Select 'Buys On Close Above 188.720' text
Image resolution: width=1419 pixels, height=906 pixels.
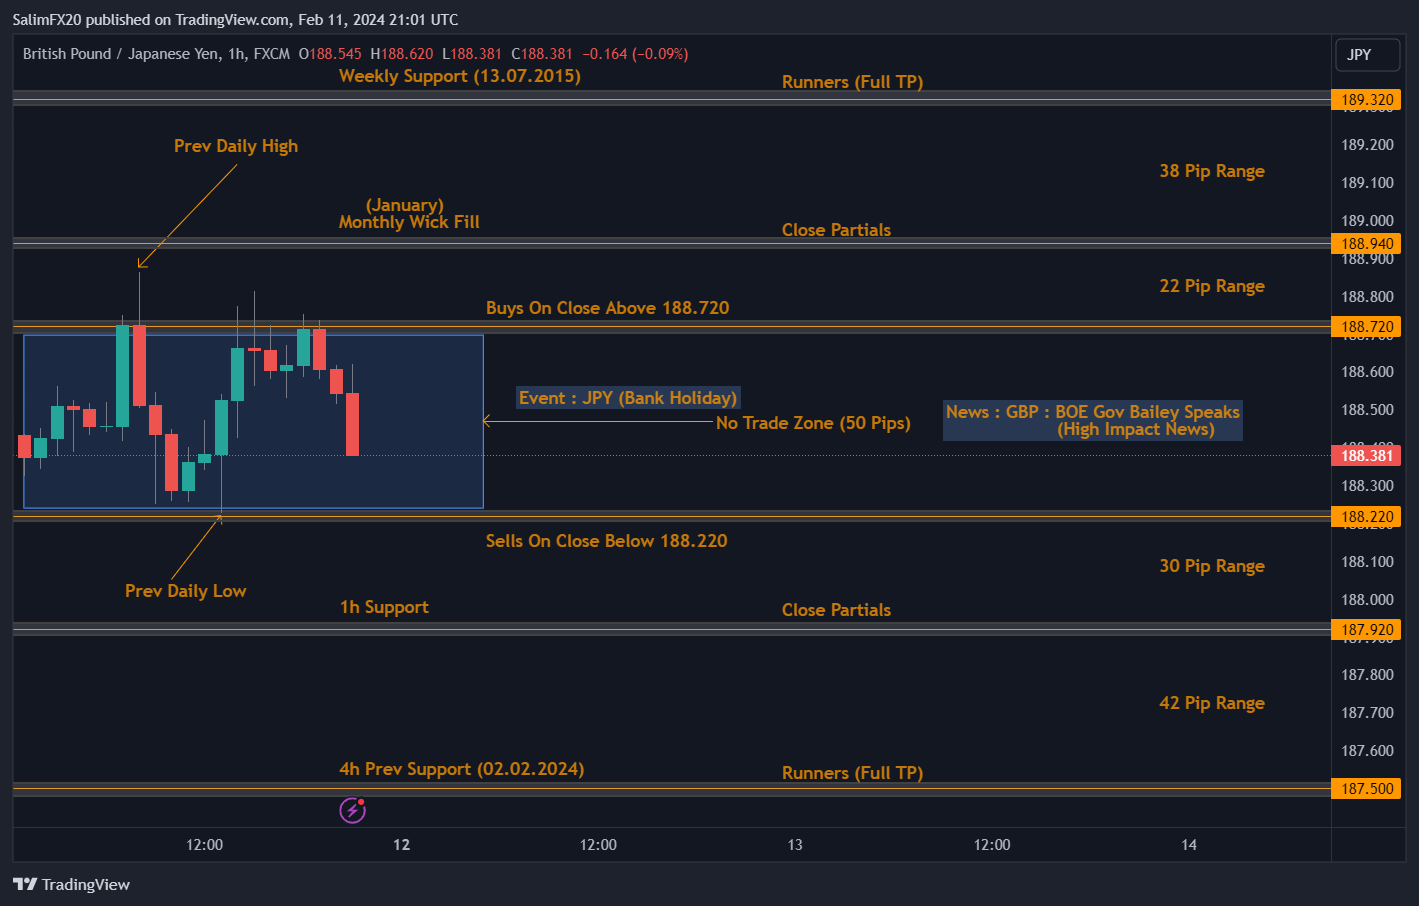(607, 308)
